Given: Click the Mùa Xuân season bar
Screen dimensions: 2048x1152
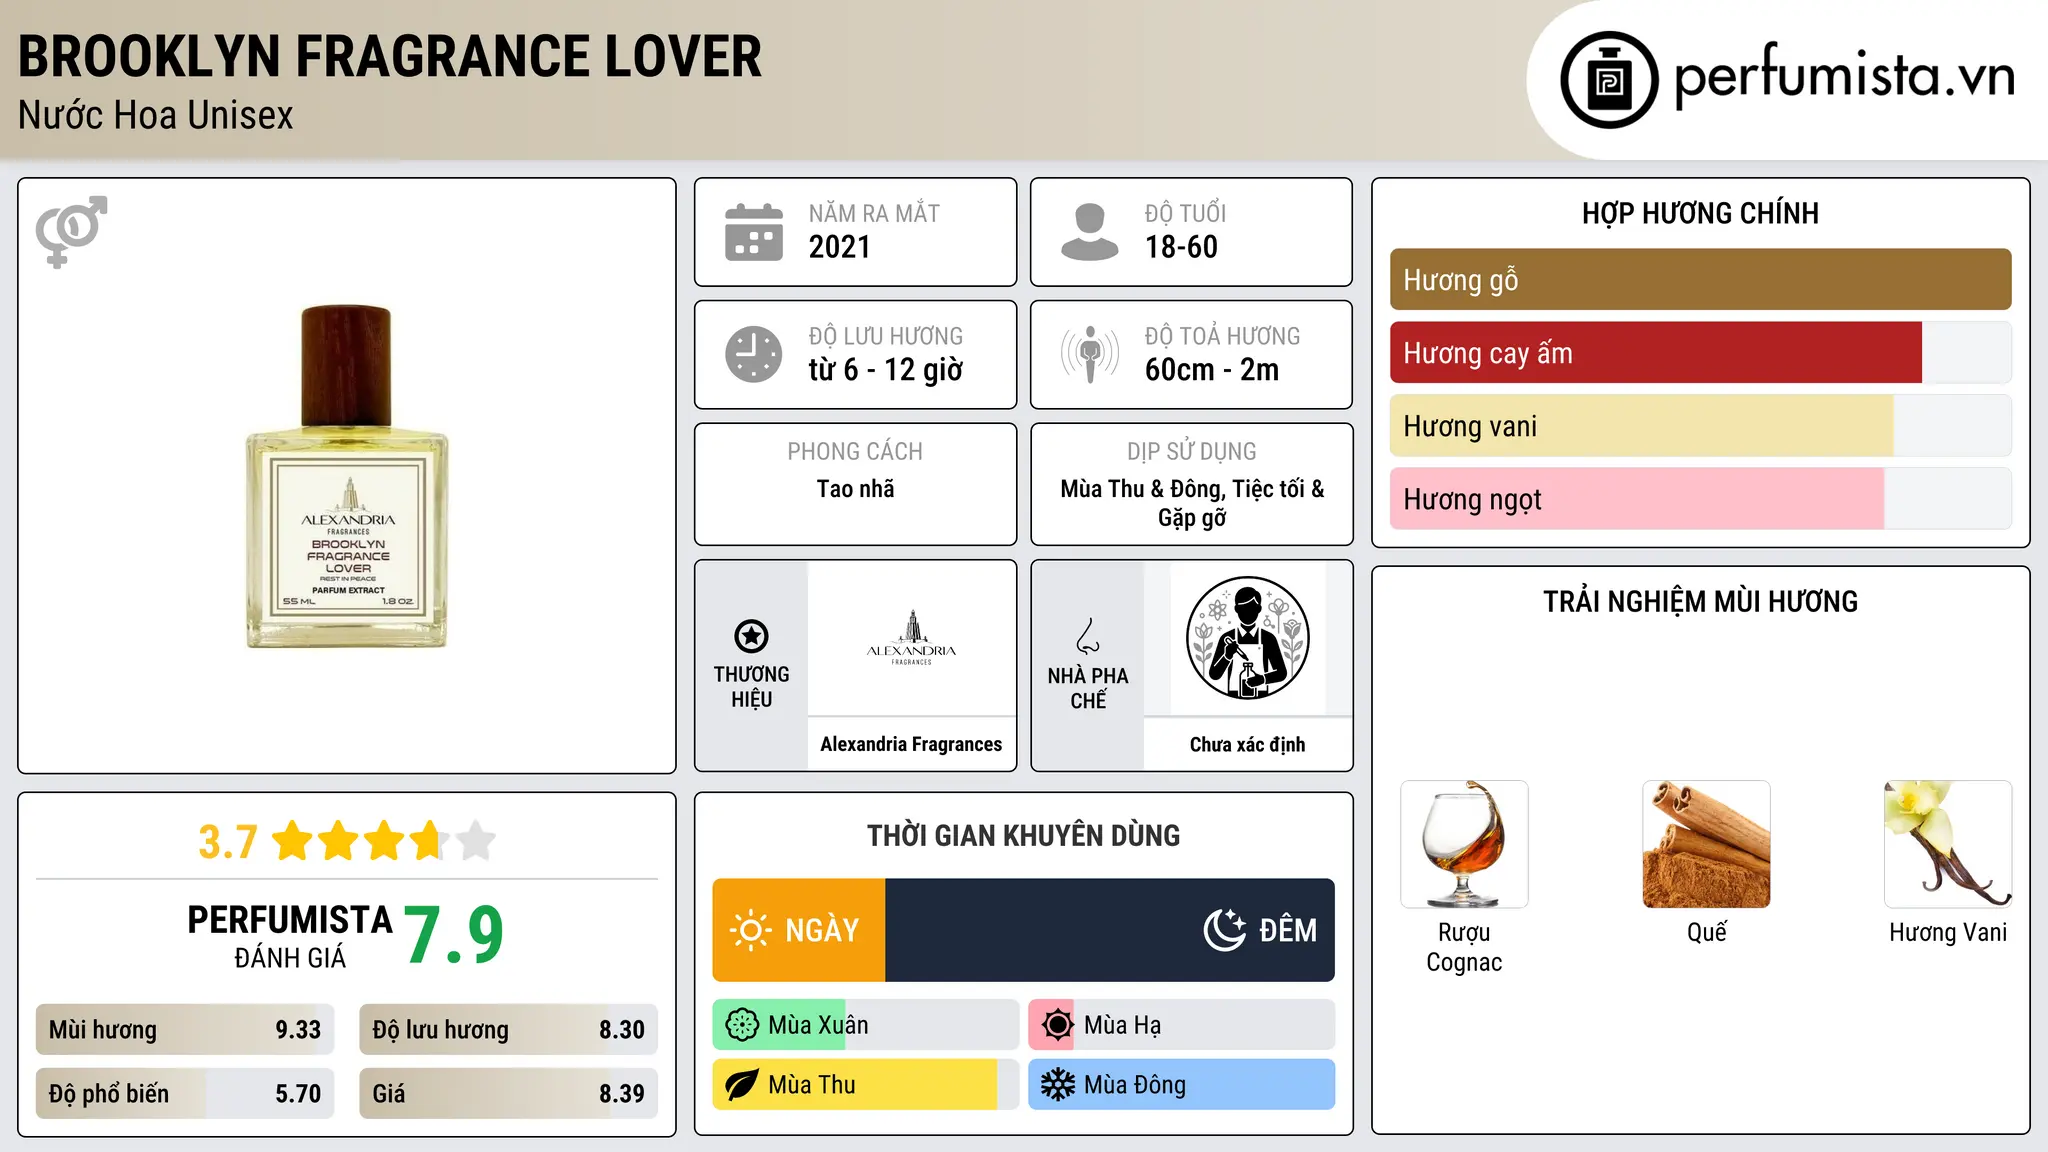Looking at the screenshot, I should (866, 1025).
